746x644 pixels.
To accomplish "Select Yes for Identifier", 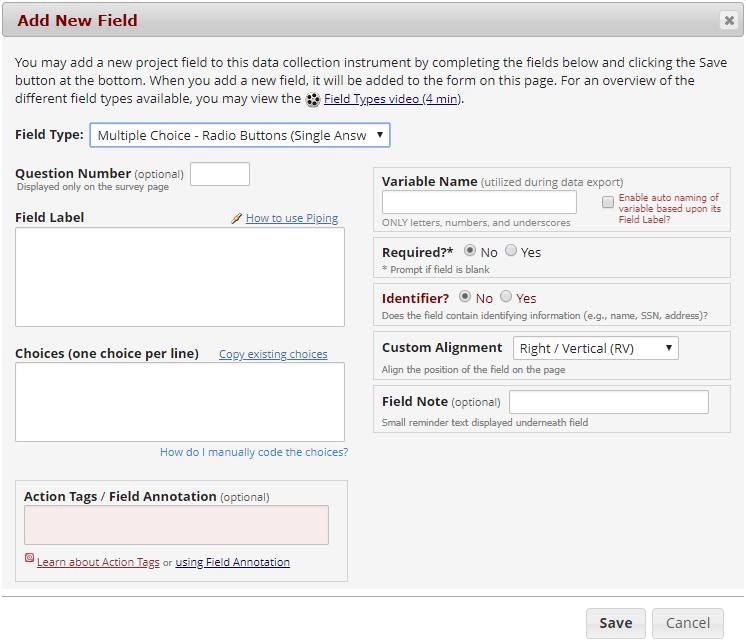I will (506, 296).
